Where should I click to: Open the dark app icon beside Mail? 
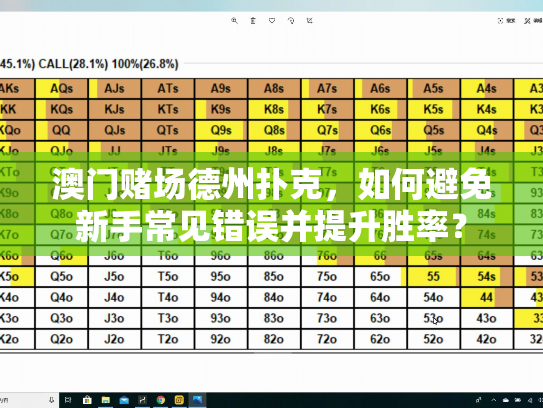point(142,400)
